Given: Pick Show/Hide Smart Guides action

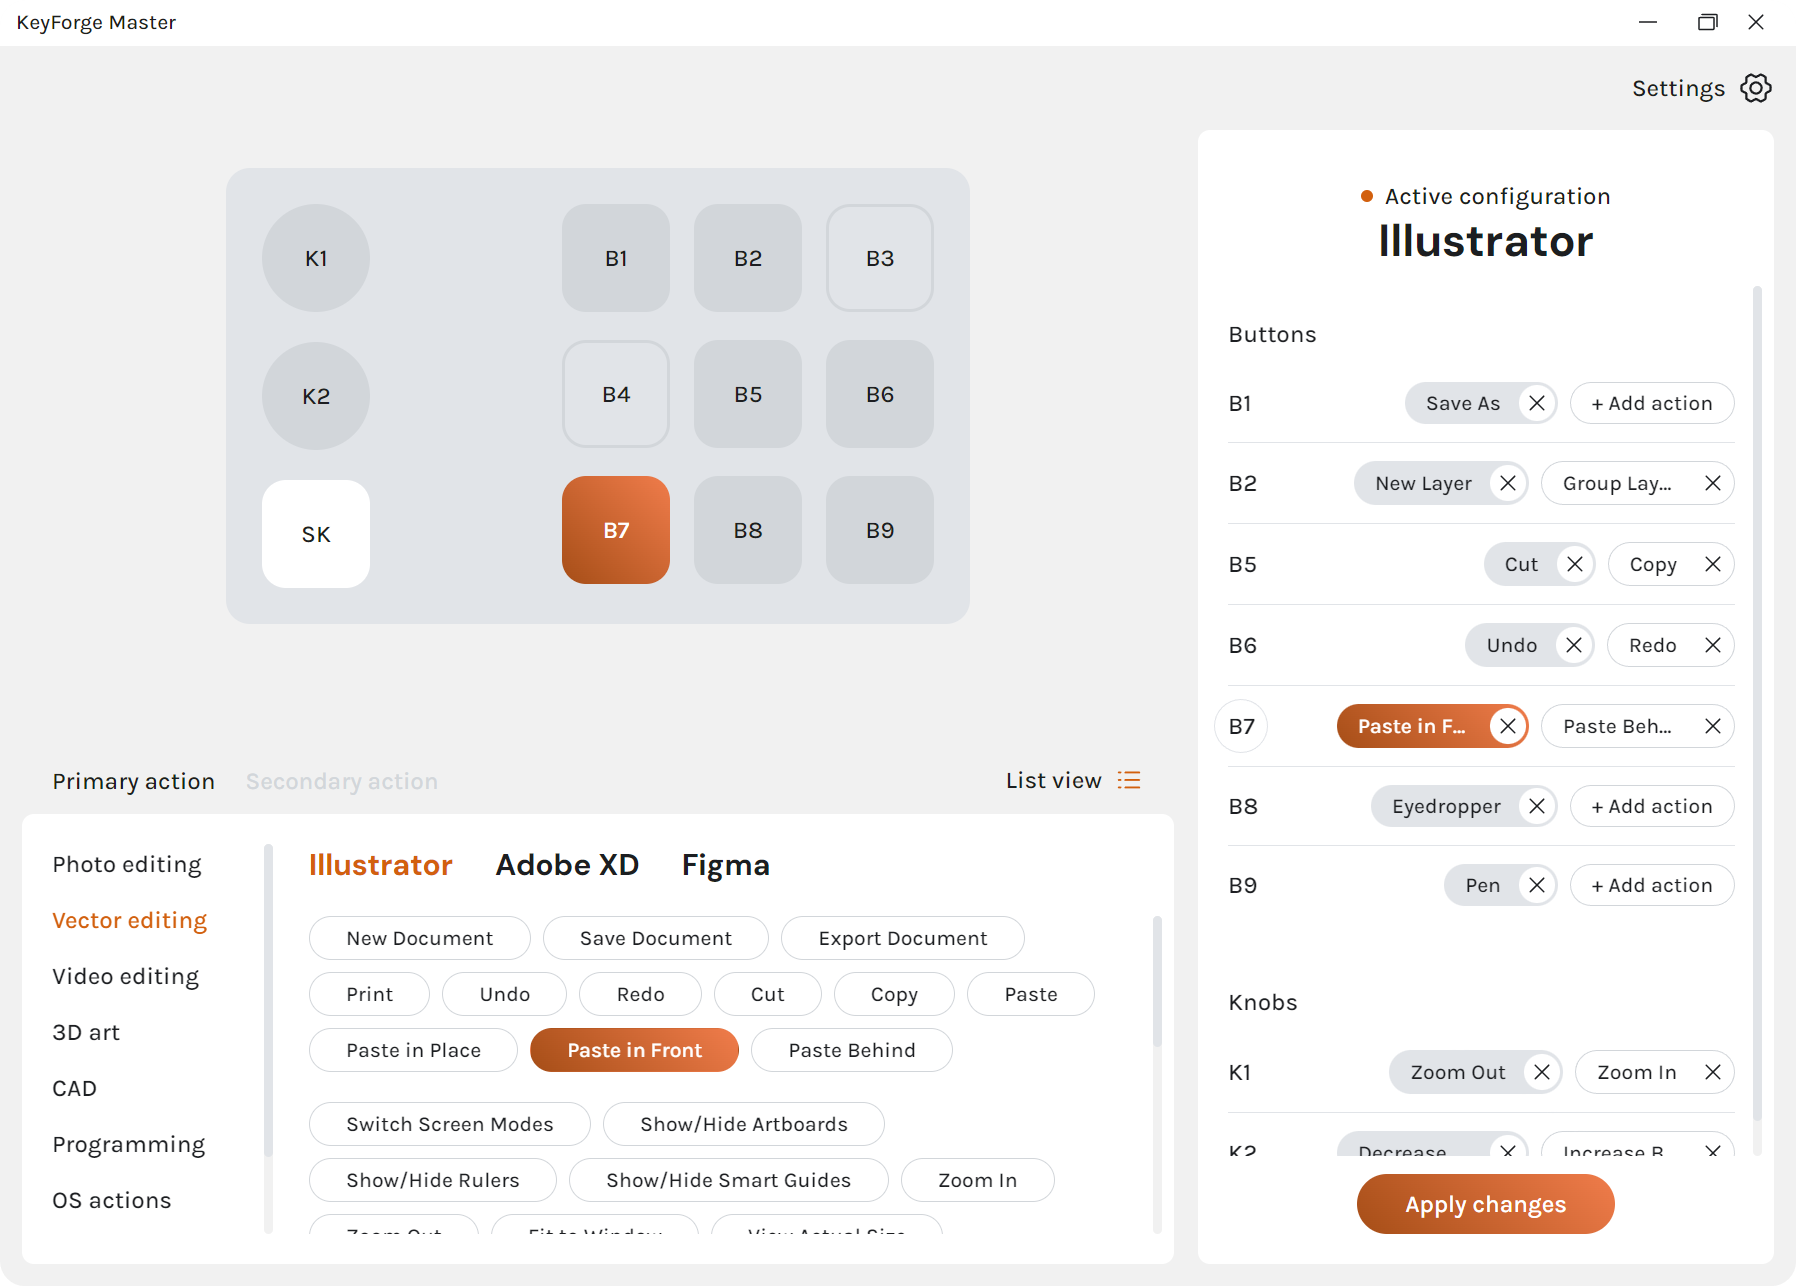Looking at the screenshot, I should click(729, 1180).
